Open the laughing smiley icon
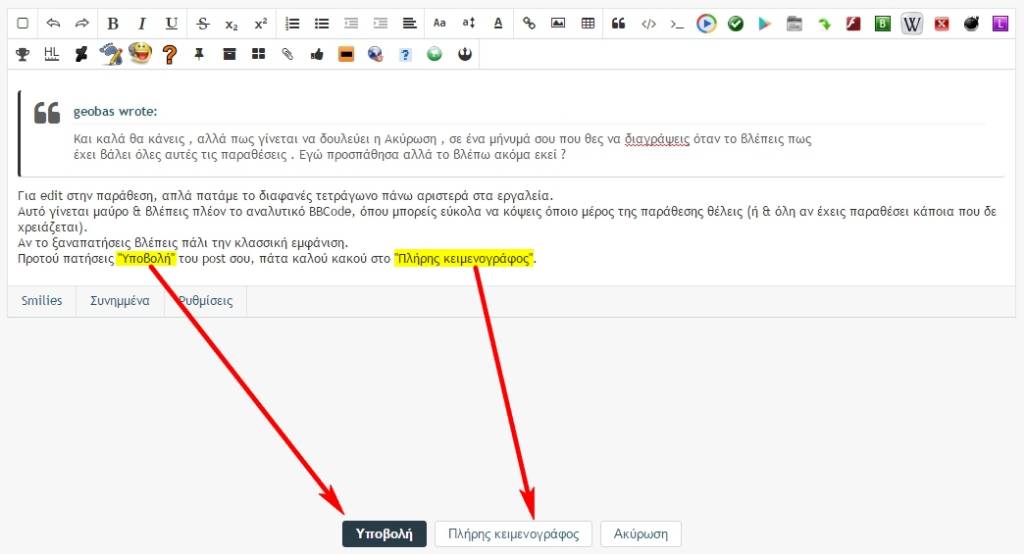 pyautogui.click(x=140, y=53)
